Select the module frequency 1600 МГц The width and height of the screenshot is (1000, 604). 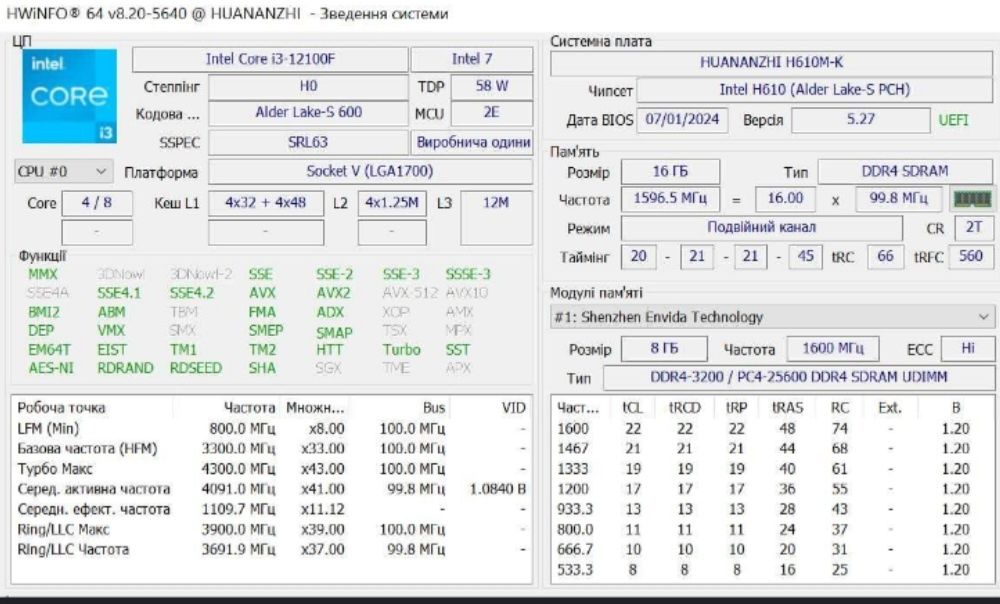click(x=833, y=349)
